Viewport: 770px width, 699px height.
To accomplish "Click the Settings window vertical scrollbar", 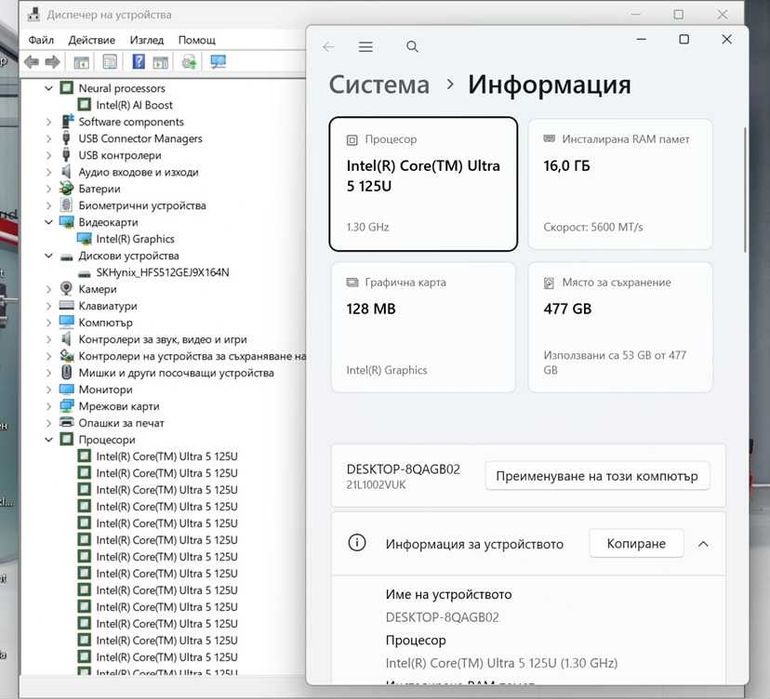I will [745, 189].
